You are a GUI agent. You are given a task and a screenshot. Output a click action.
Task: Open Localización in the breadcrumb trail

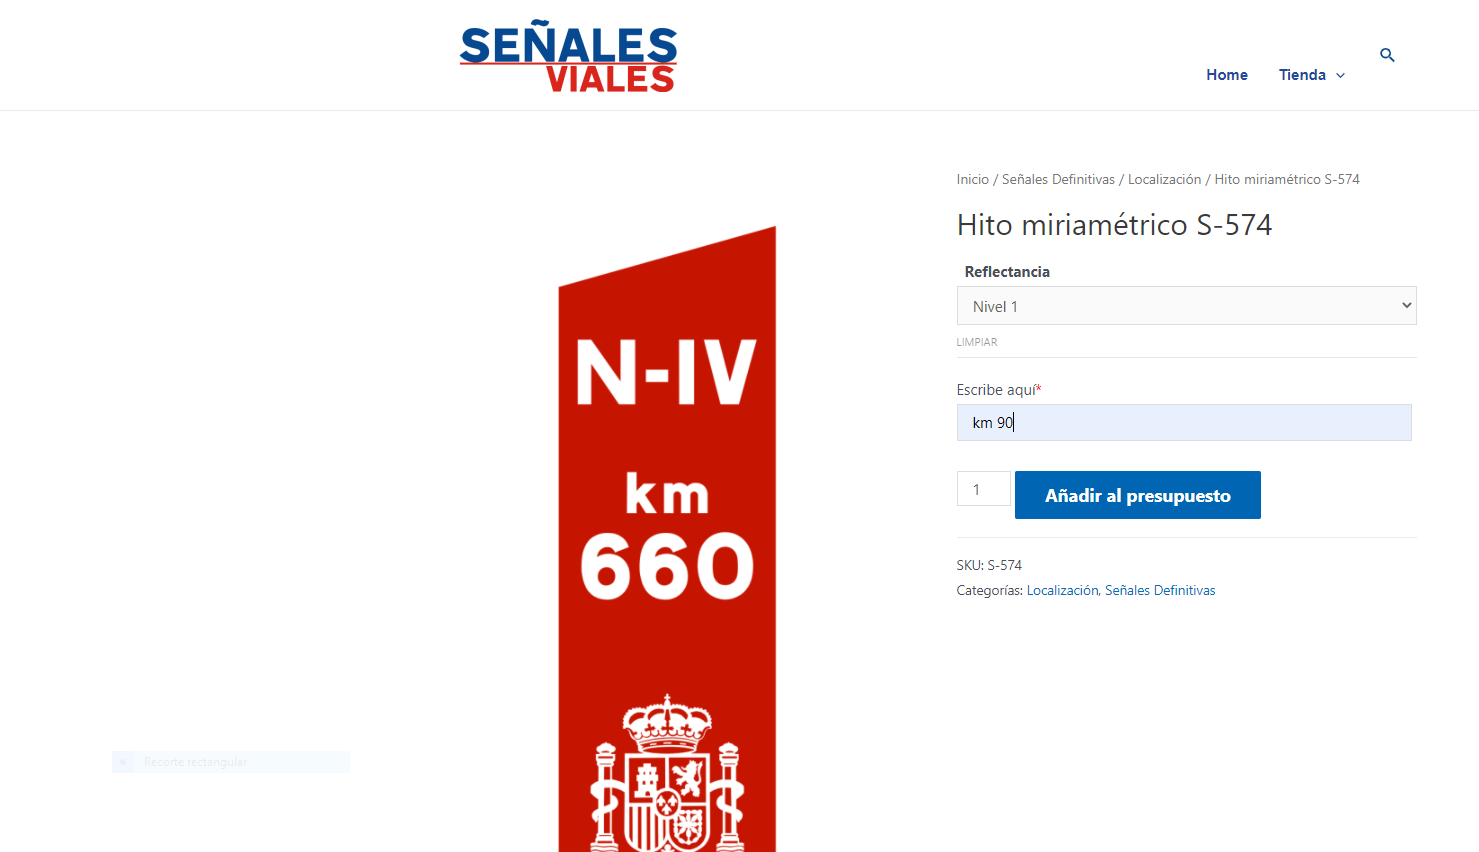coord(1165,180)
